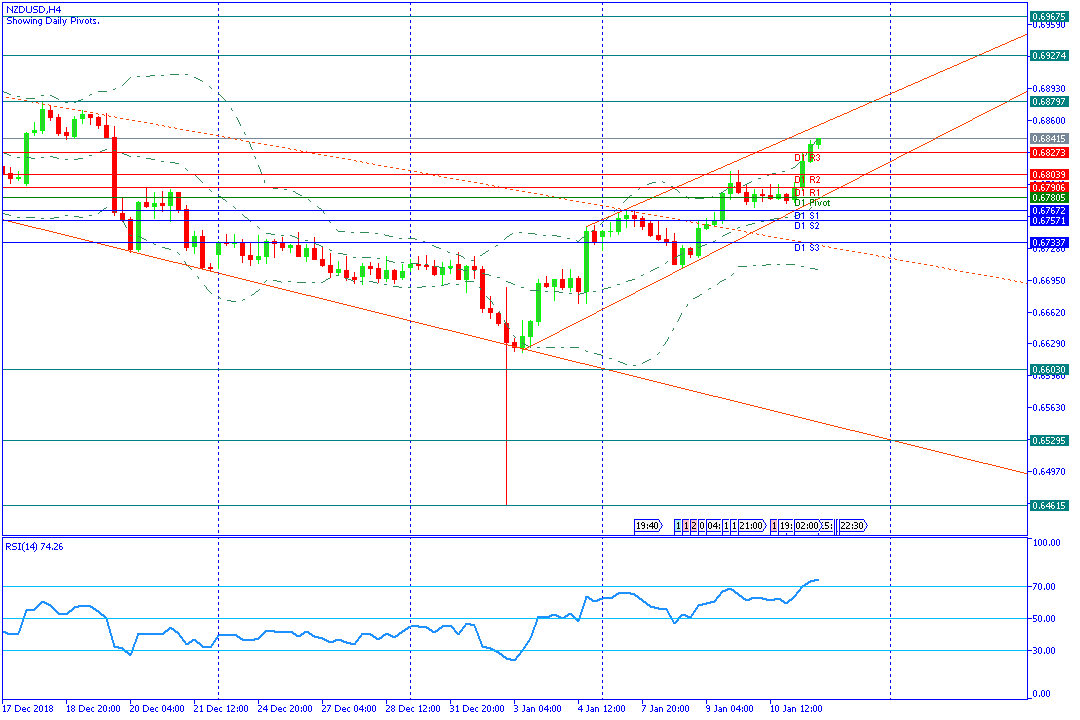Image resolution: width=1080 pixels, height=720 pixels.
Task: Click the red 0.68273 price label
Action: [1049, 152]
